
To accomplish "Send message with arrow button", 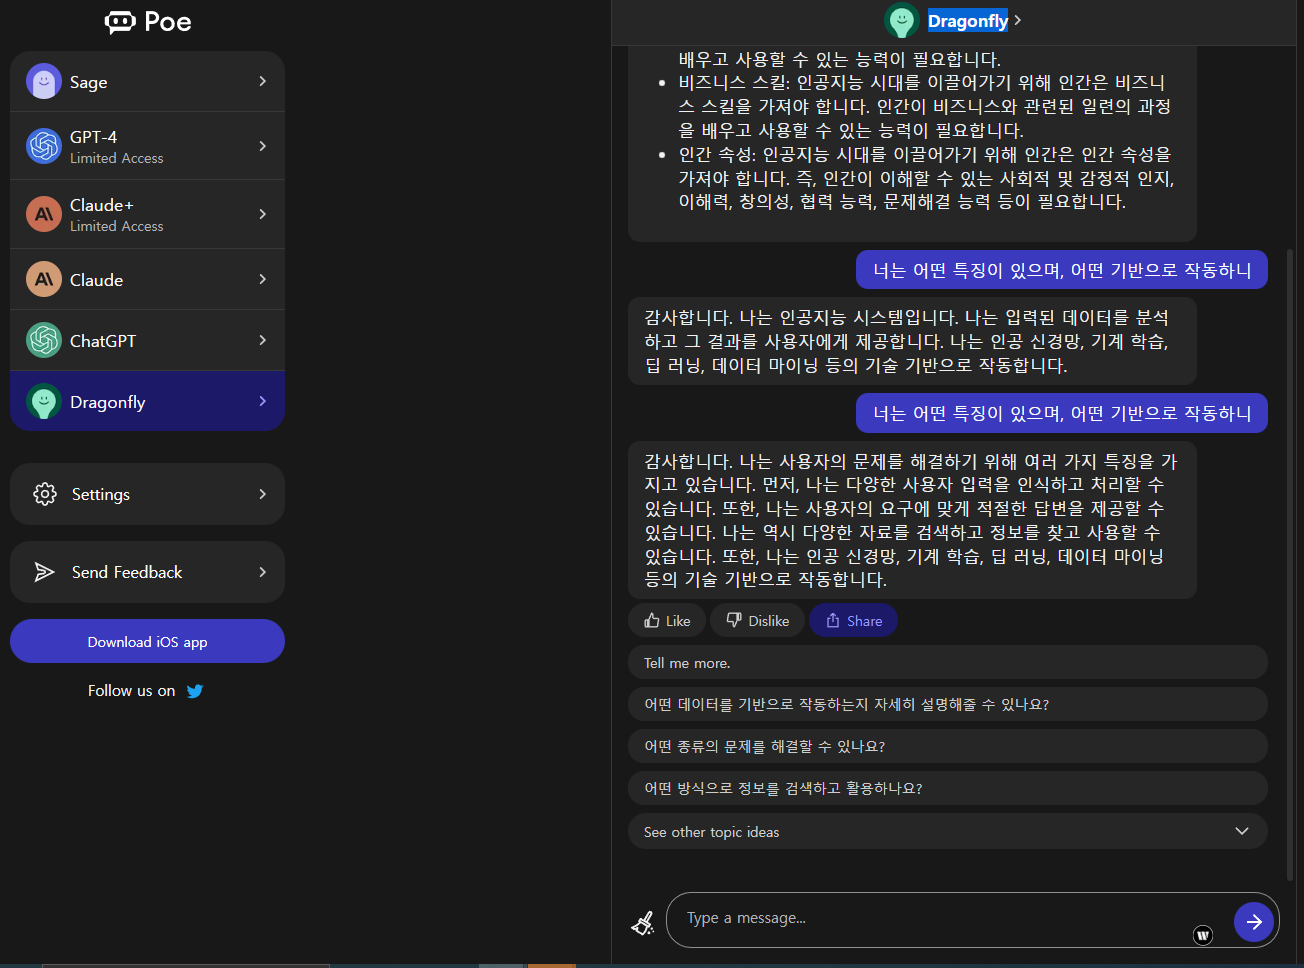I will (1254, 922).
